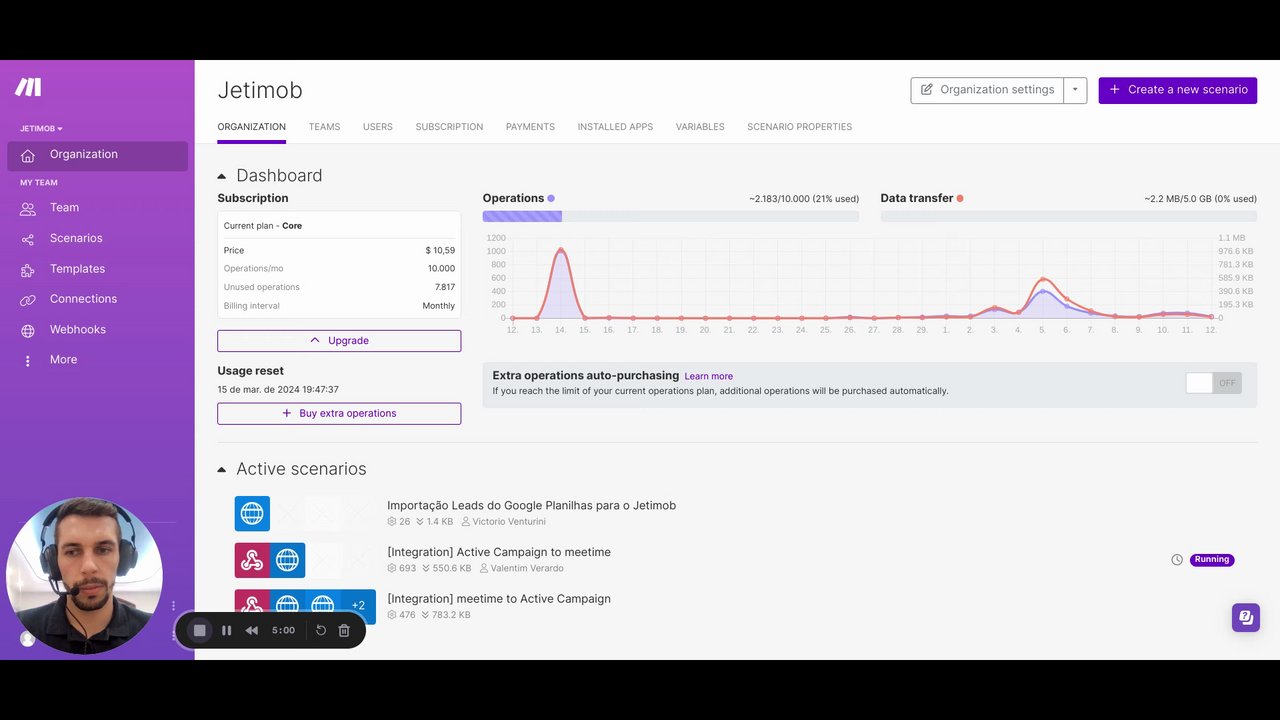Switch to the Subscription tab
1280x720 pixels.
[449, 127]
